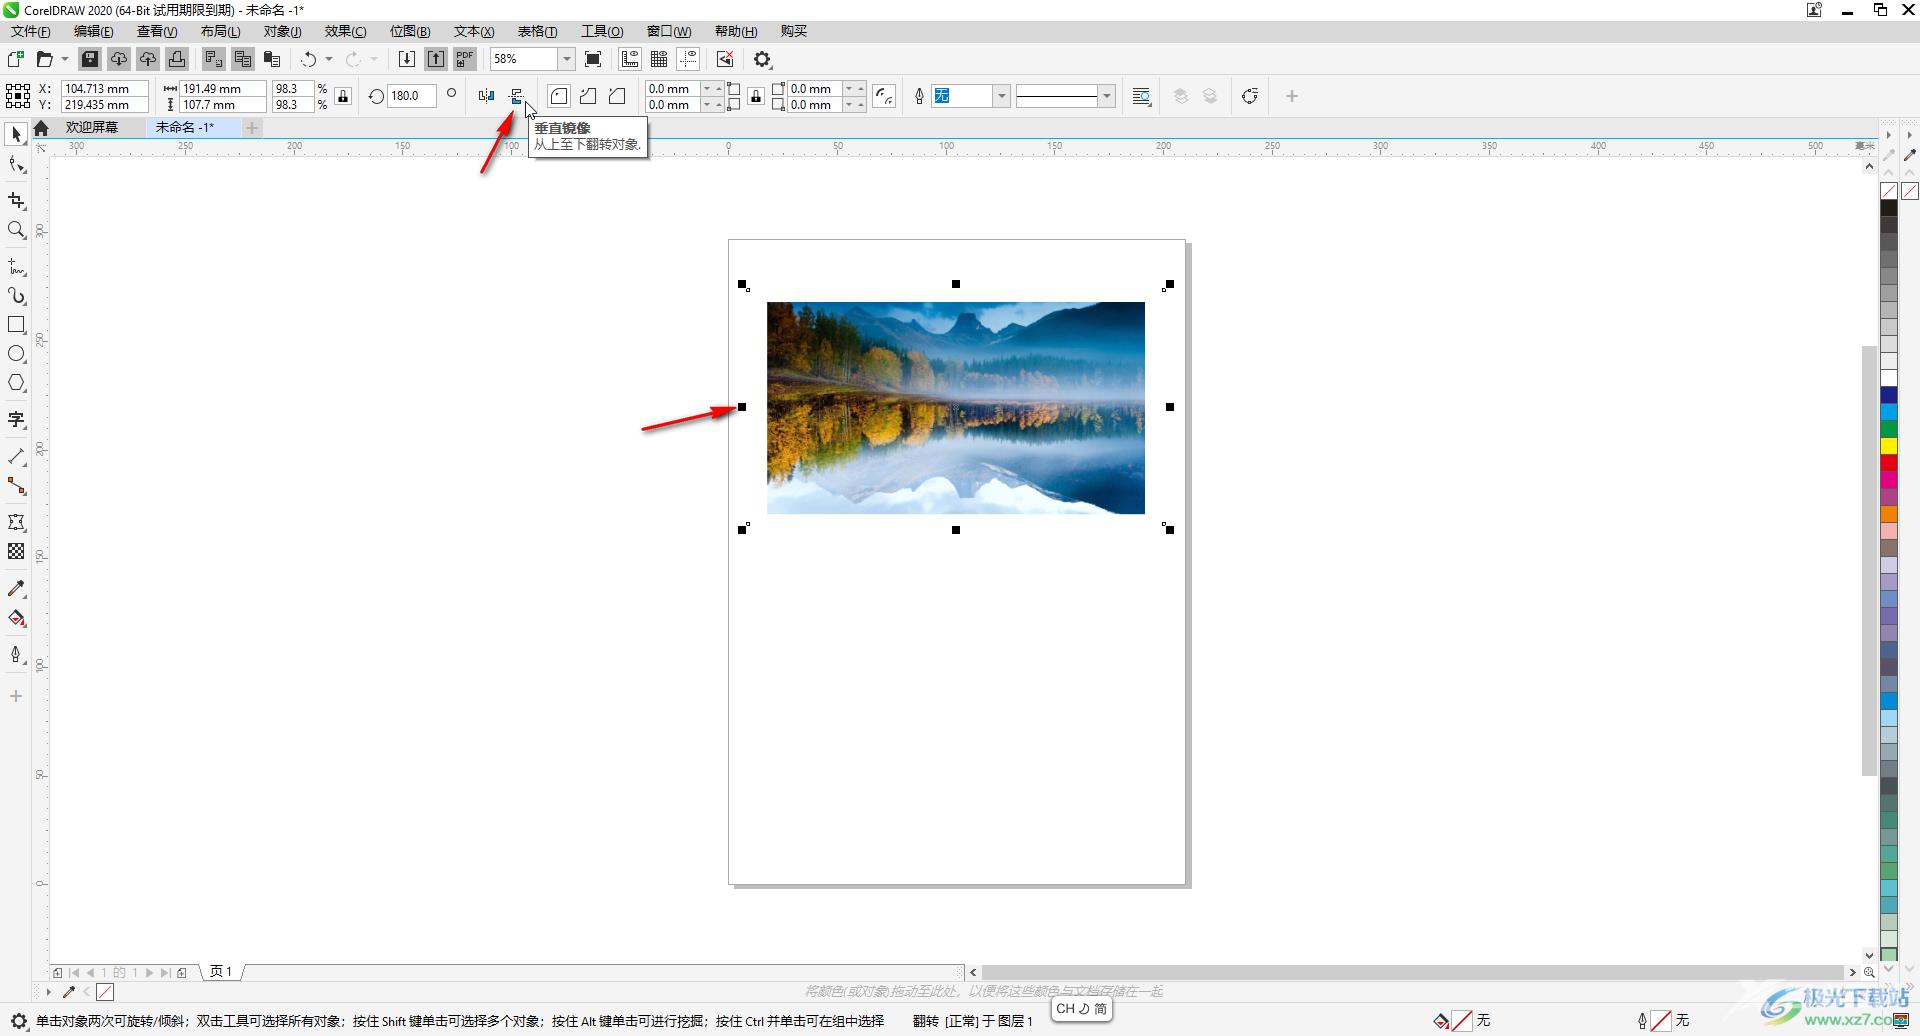This screenshot has height=1036, width=1920.
Task: Select the Transparency tool
Action: click(16, 551)
